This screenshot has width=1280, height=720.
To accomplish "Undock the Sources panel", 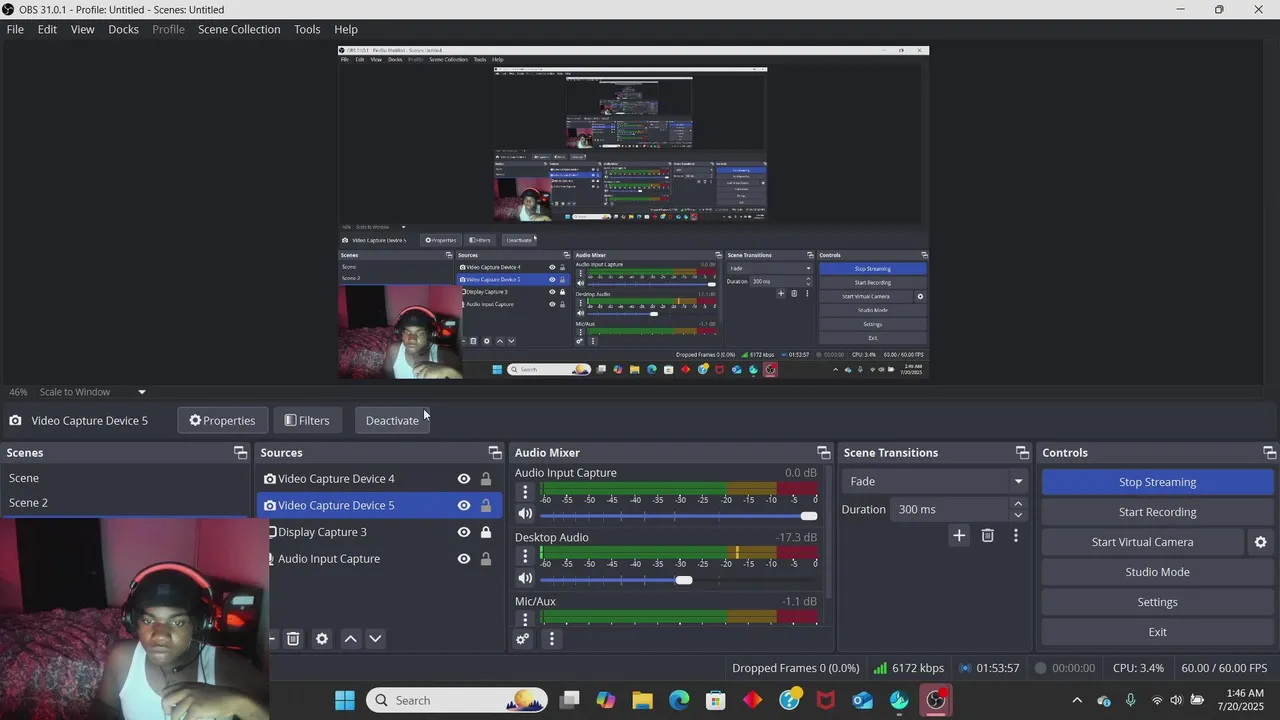I will tap(495, 453).
